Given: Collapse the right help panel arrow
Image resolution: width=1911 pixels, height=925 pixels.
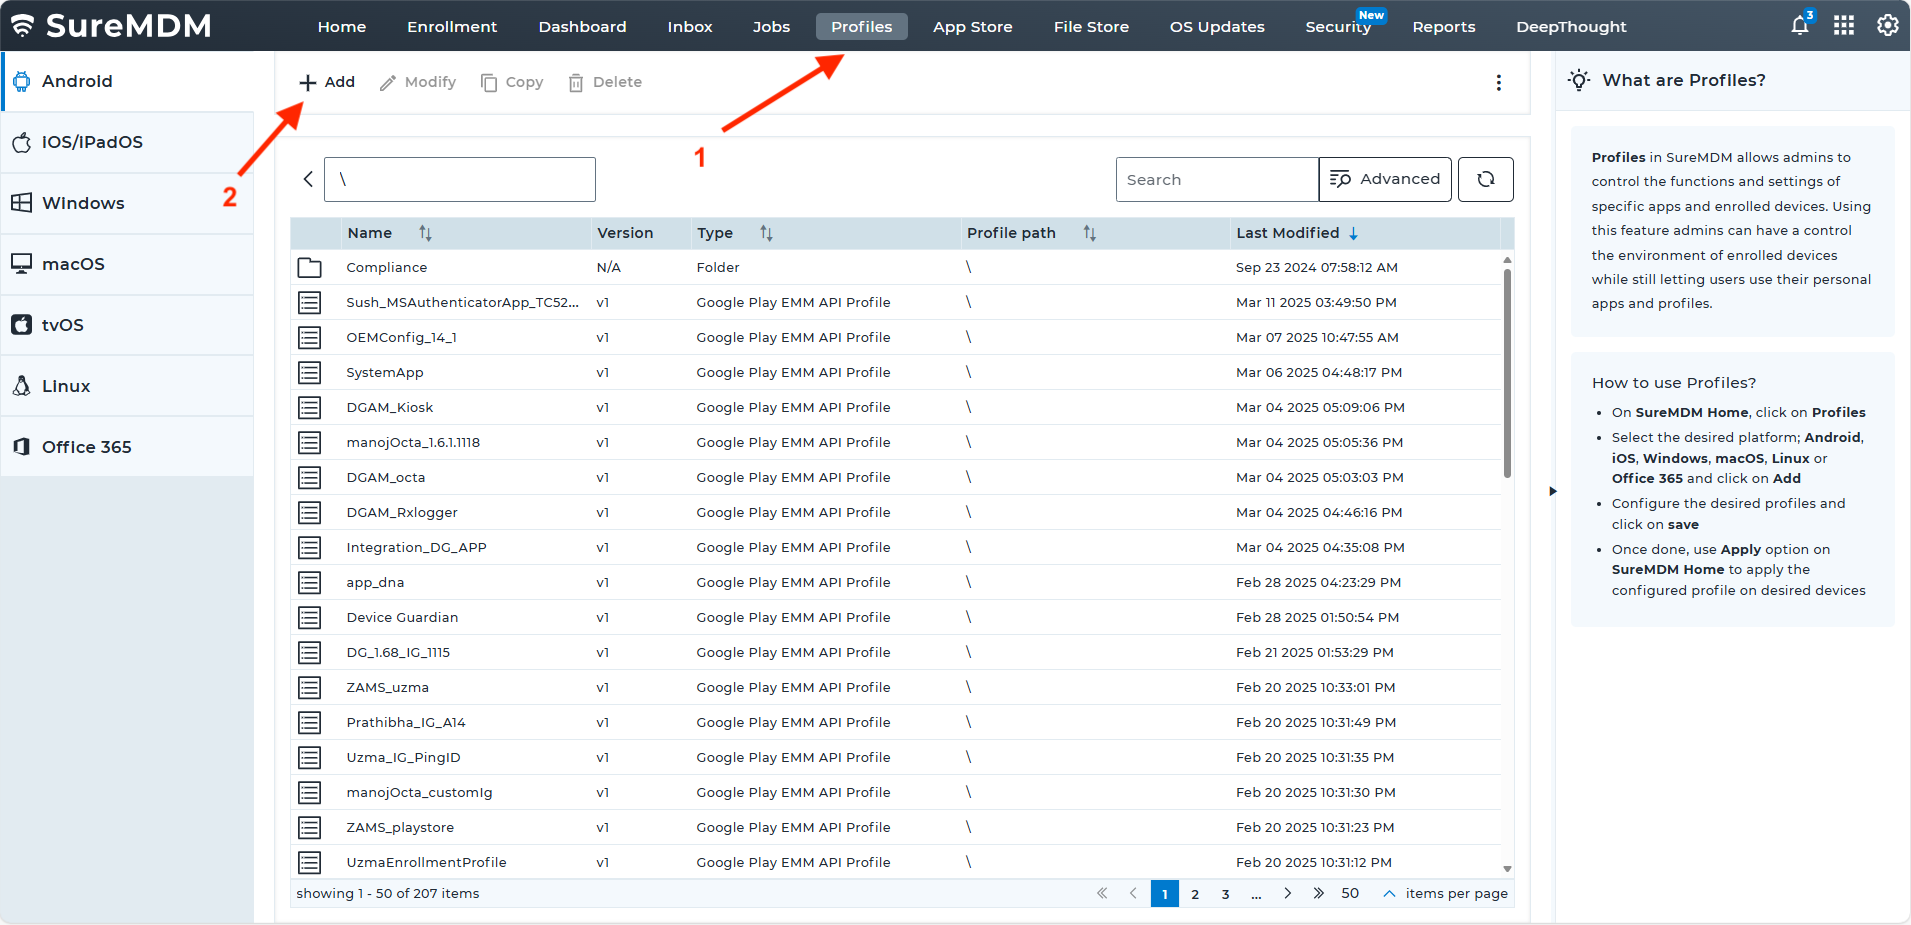Looking at the screenshot, I should pyautogui.click(x=1552, y=491).
